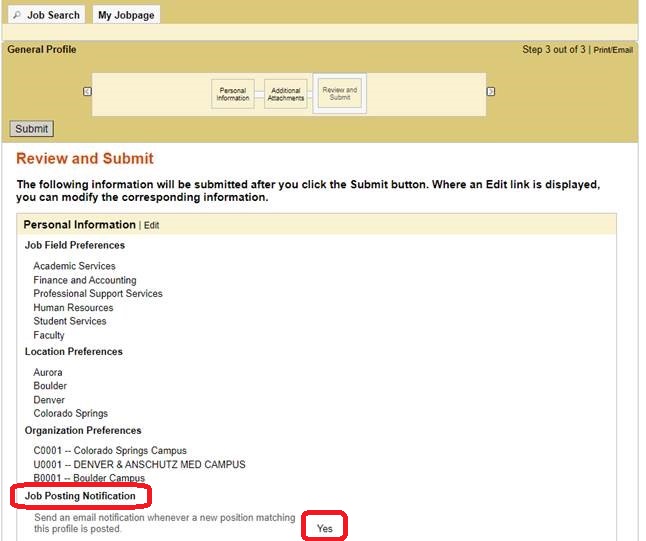Screen dimensions: 646x541
Task: Click the Edit link beside Personal Information
Action: pos(151,225)
